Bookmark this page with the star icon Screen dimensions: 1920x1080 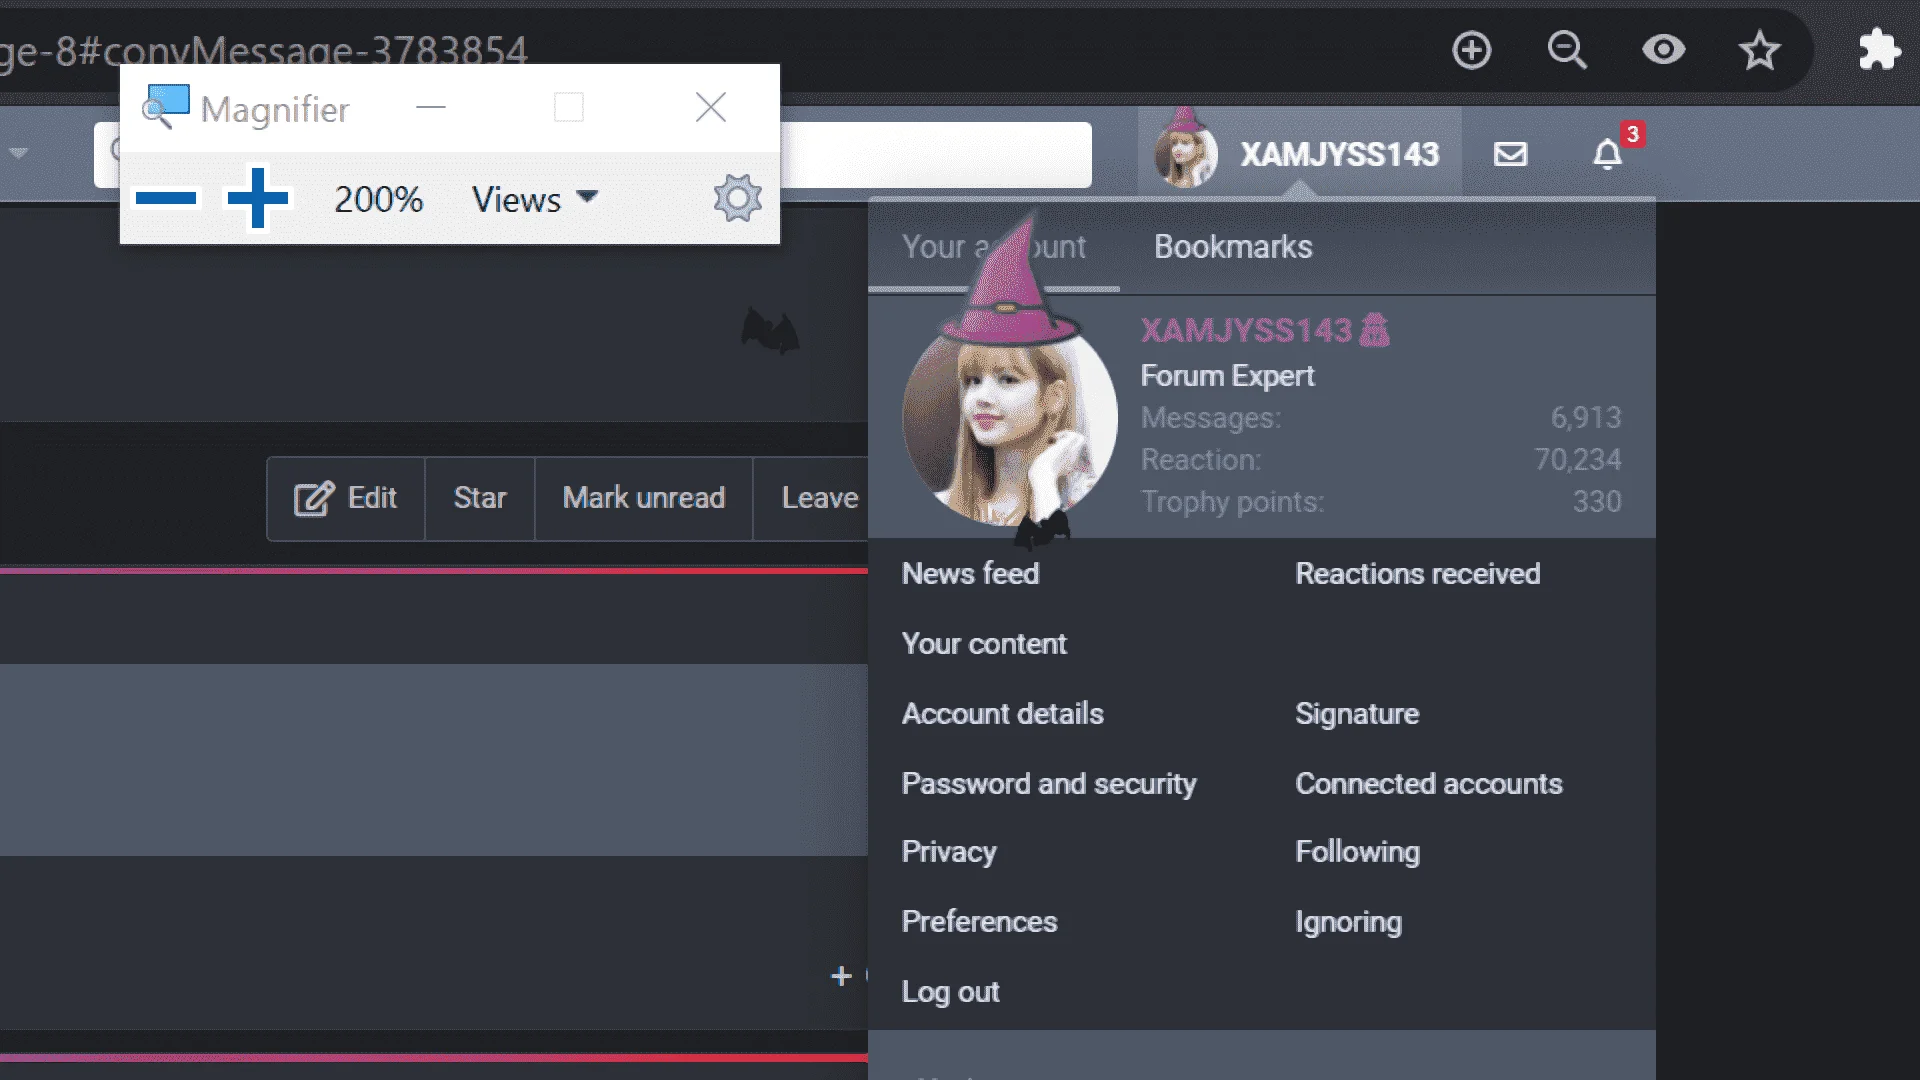tap(1760, 50)
